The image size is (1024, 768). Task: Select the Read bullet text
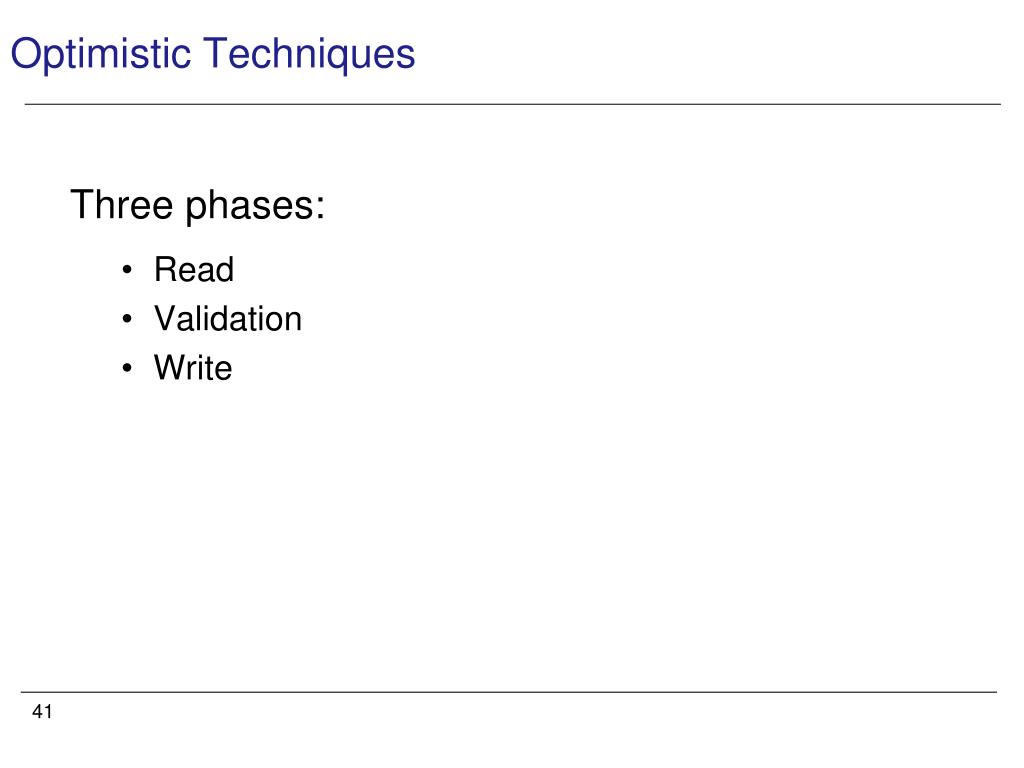pos(194,269)
